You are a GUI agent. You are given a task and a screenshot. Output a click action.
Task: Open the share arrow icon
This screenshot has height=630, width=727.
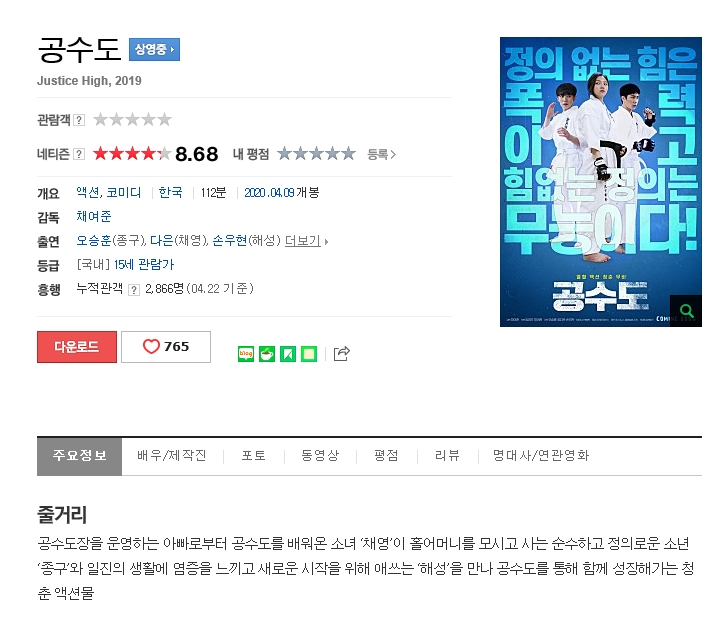pos(342,354)
